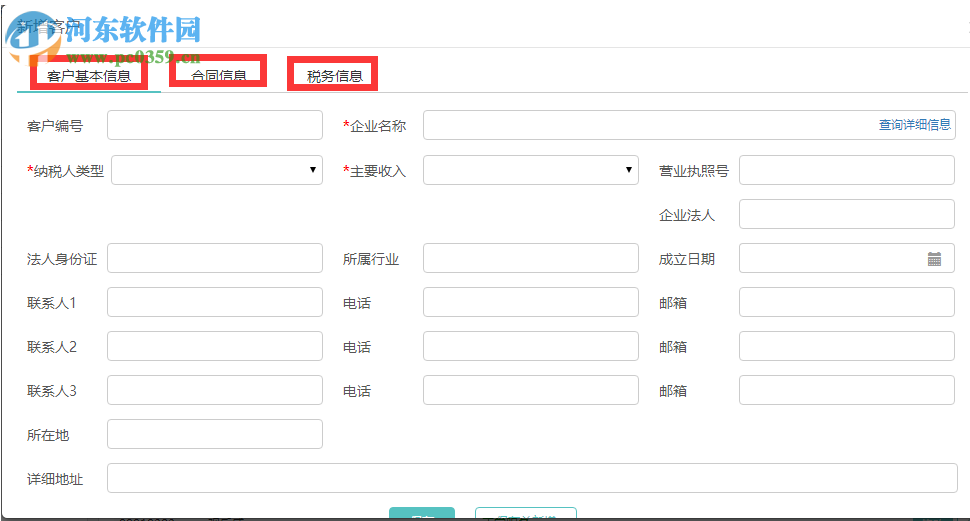Select the 邮箱 field in 联系人3 row

(847, 390)
